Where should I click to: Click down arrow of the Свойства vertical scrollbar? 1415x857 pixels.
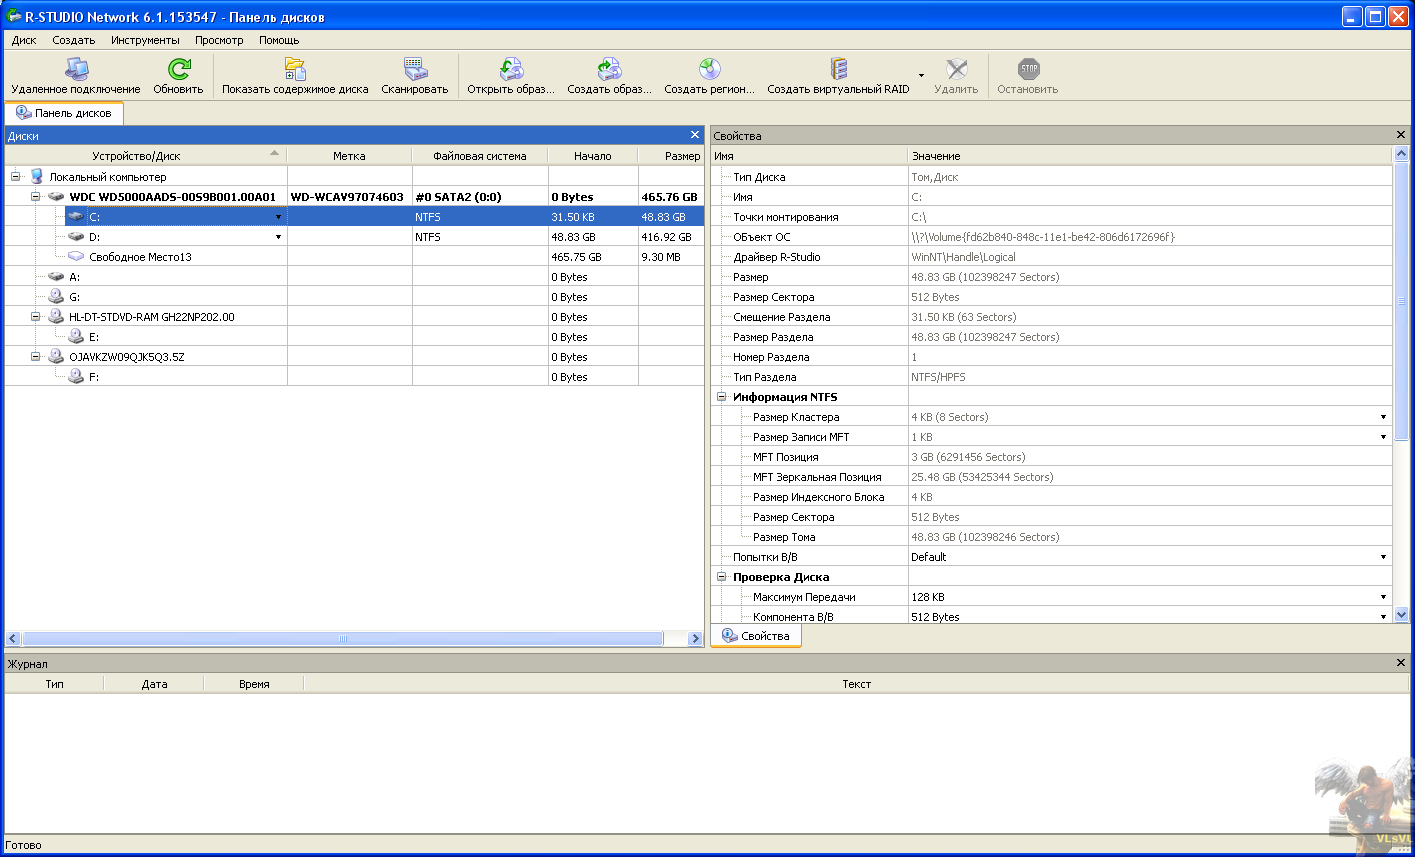pyautogui.click(x=1401, y=616)
